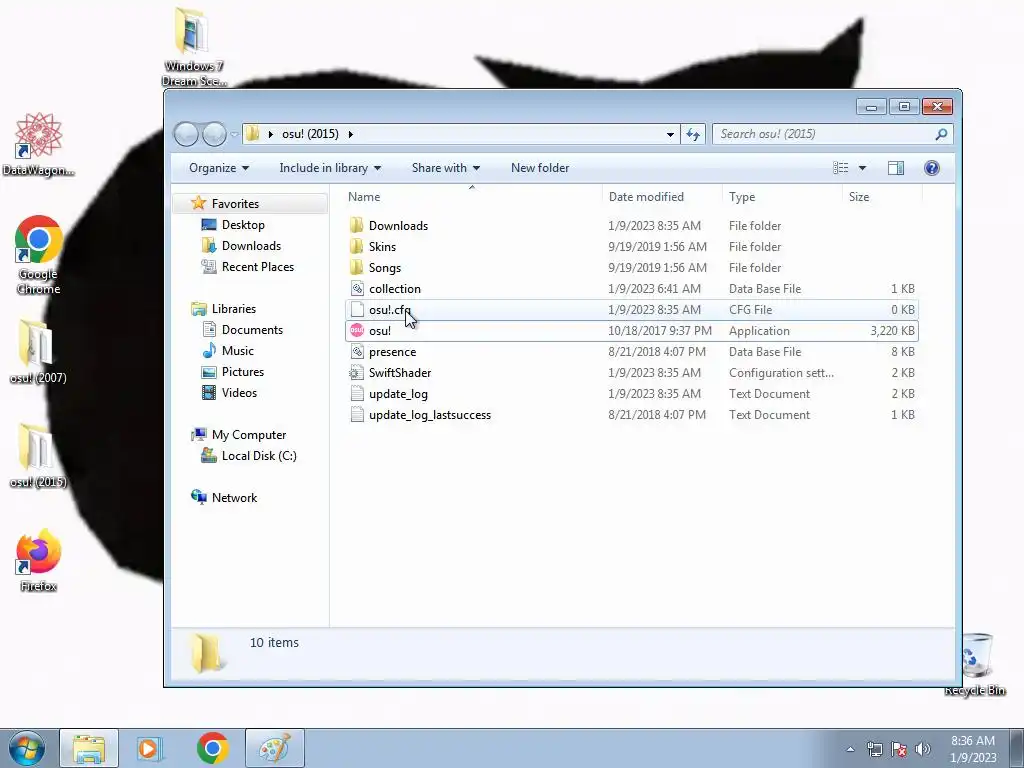Click the Explorer forward navigation button
This screenshot has height=768, width=1024.
point(214,134)
